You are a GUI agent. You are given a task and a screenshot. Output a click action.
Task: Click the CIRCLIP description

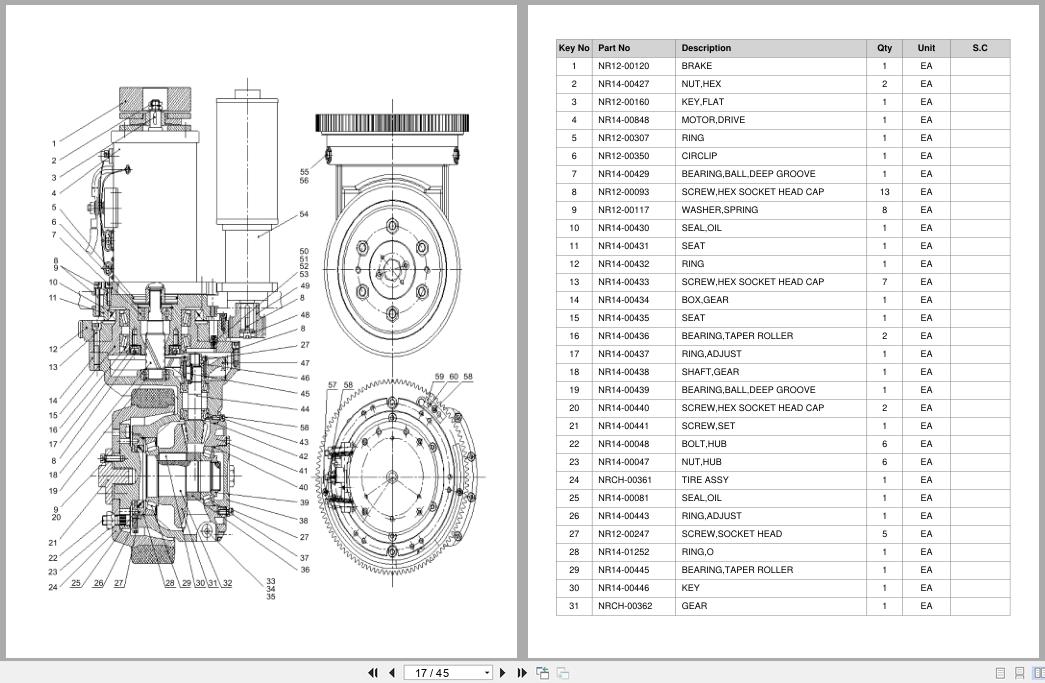tap(699, 156)
